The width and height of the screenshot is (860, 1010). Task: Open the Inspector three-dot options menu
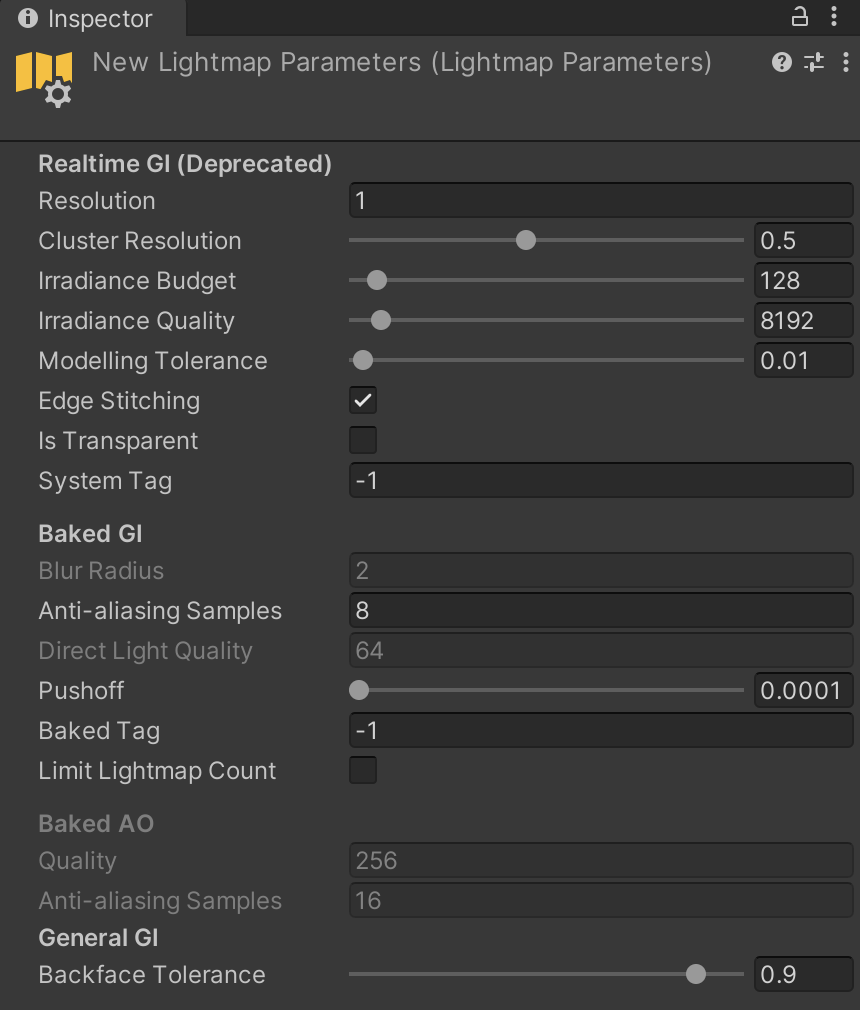tap(835, 16)
